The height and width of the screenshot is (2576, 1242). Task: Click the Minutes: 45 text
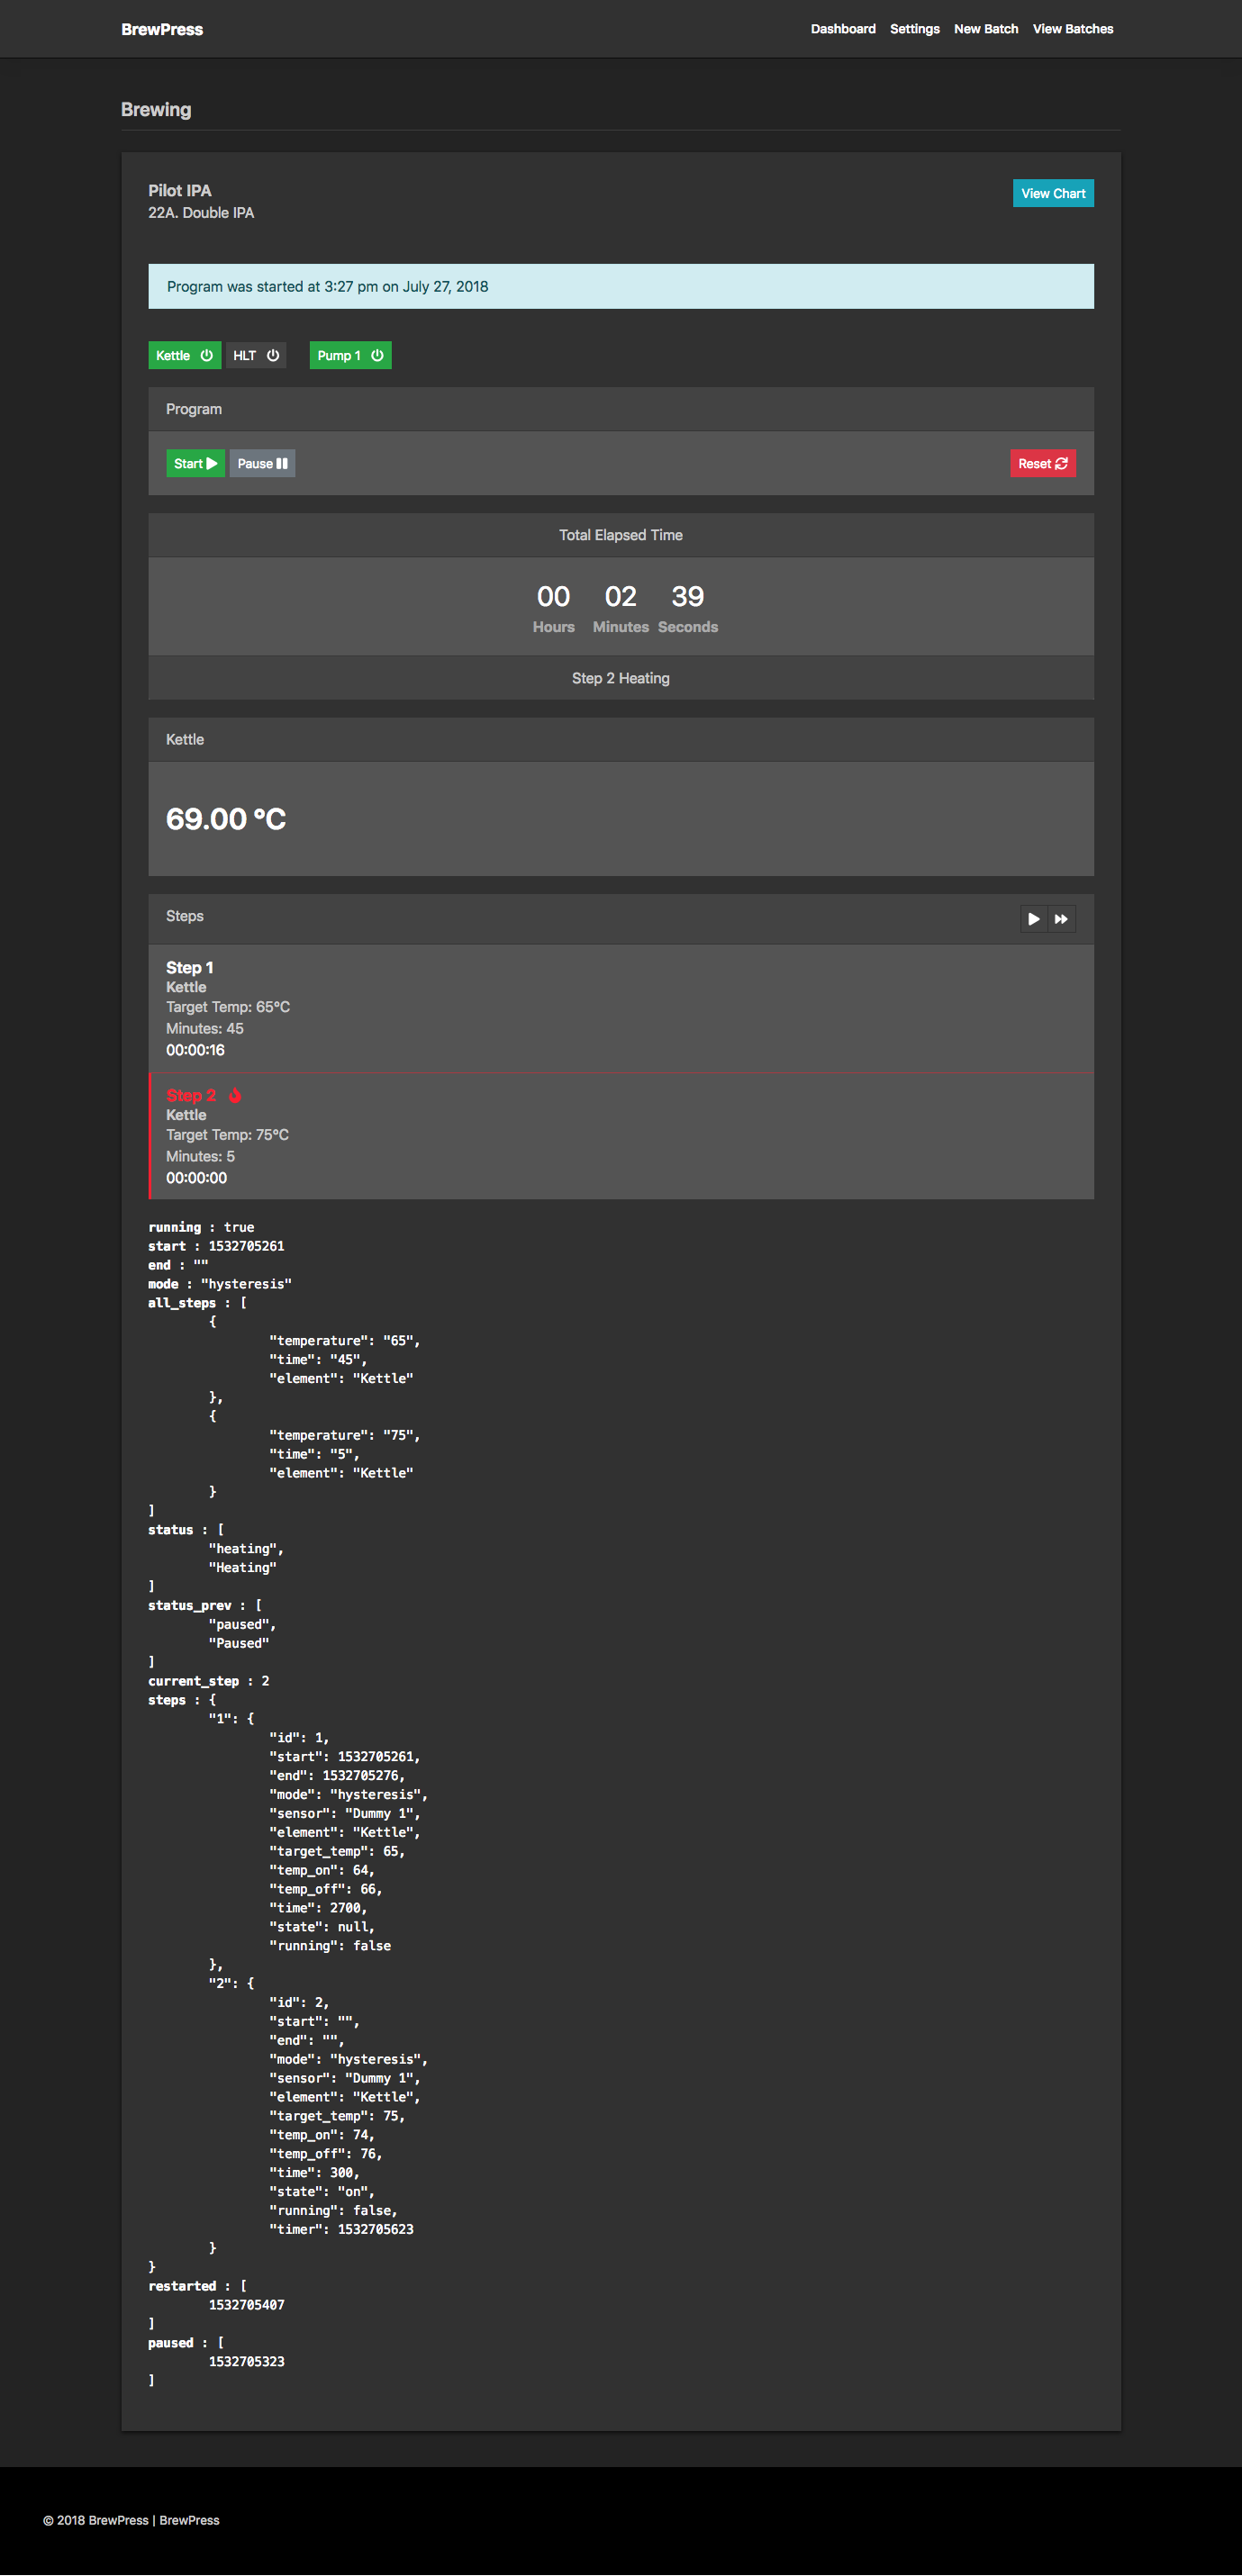[x=205, y=1028]
